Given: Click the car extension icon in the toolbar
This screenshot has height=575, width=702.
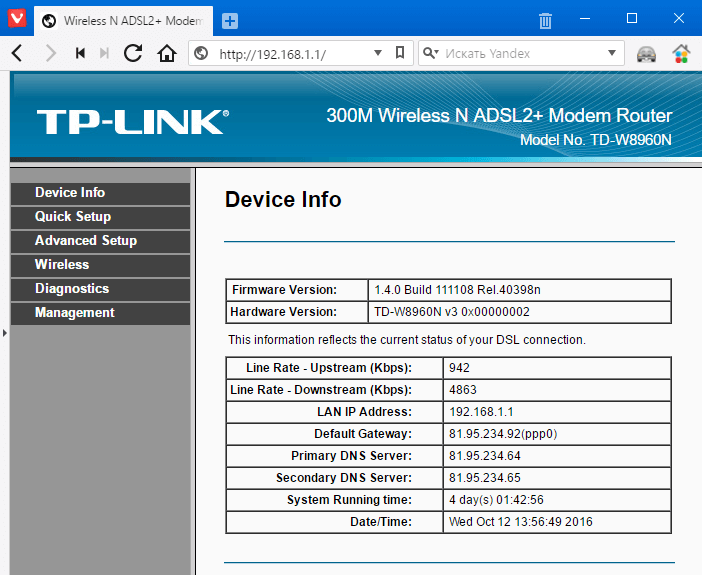Looking at the screenshot, I should [x=646, y=54].
